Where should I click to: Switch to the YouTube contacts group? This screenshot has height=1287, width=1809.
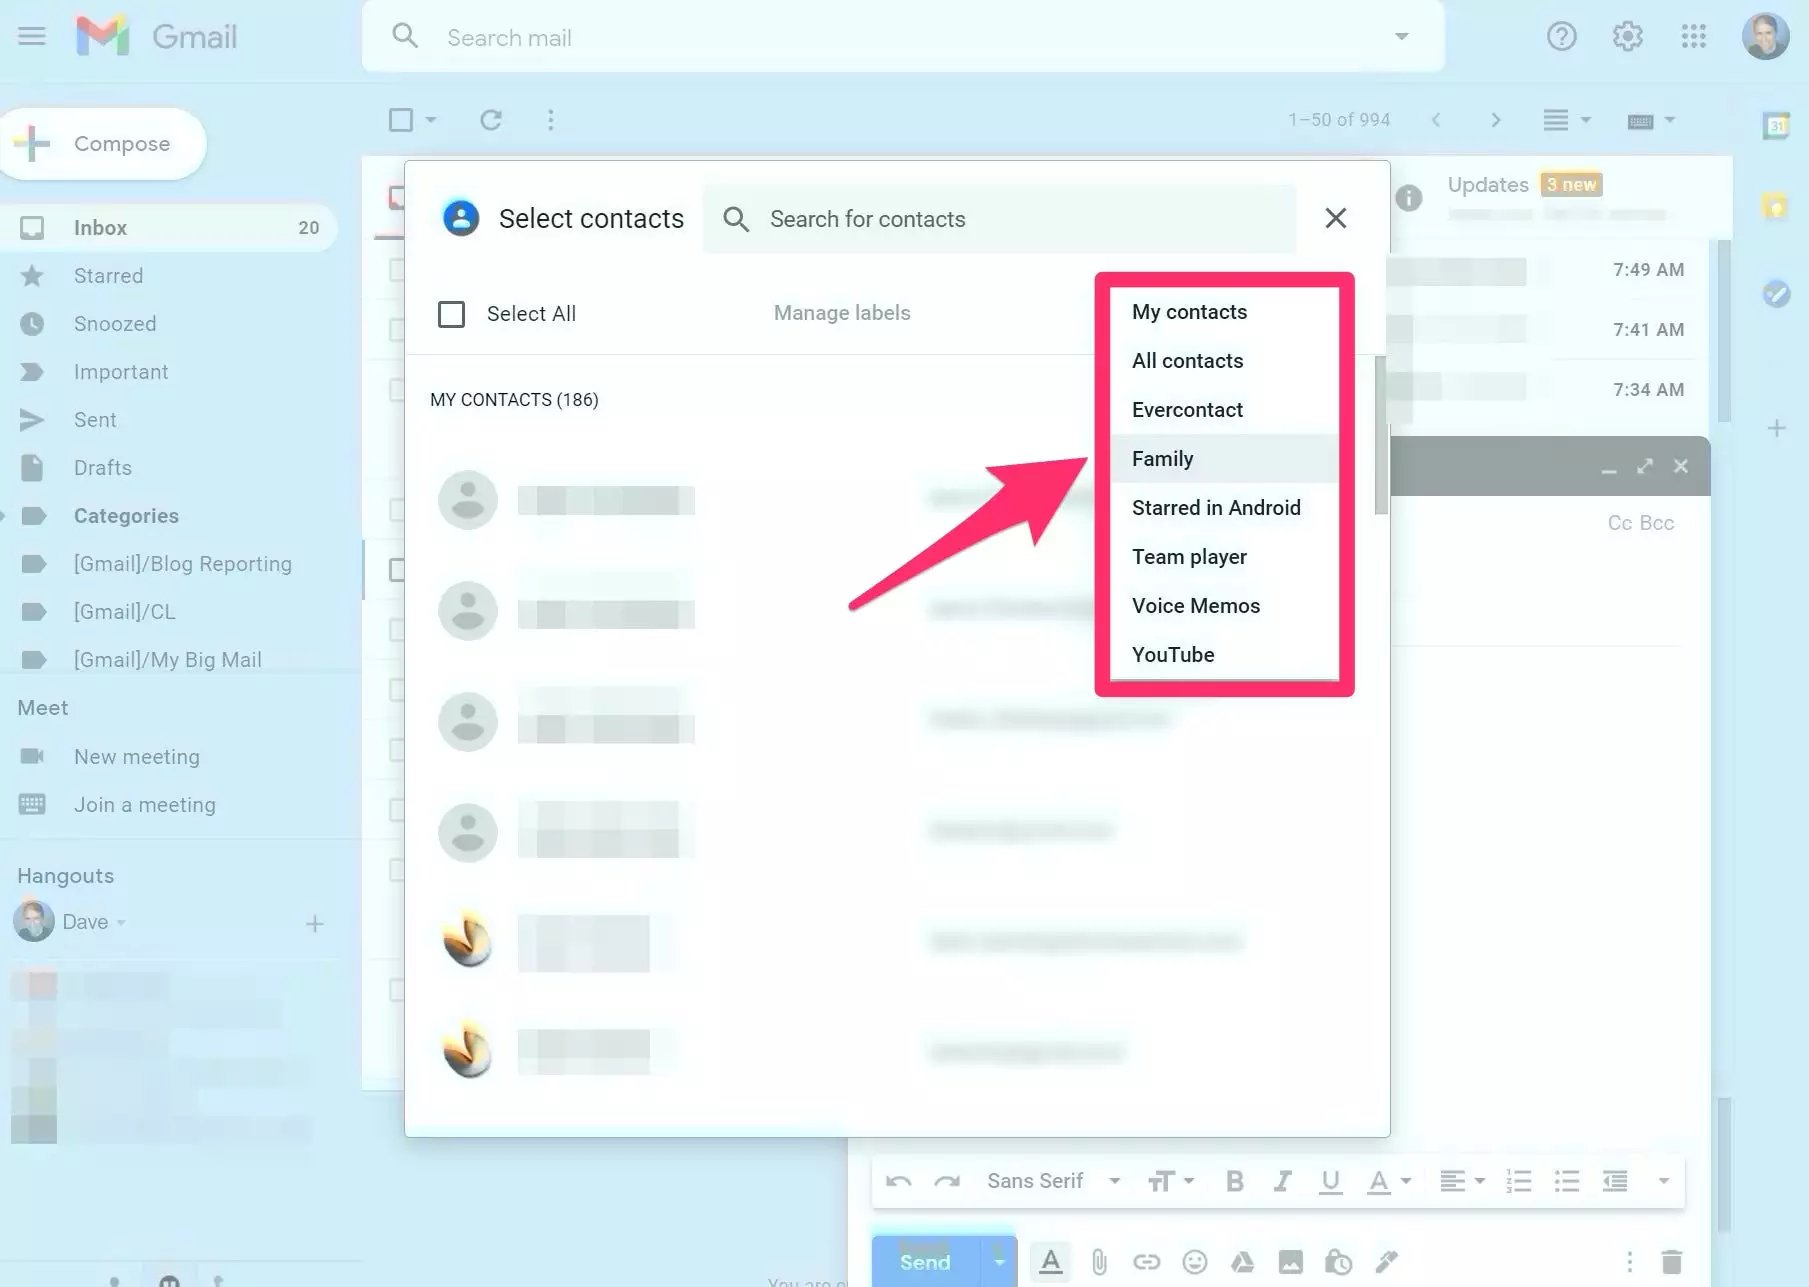(1173, 654)
